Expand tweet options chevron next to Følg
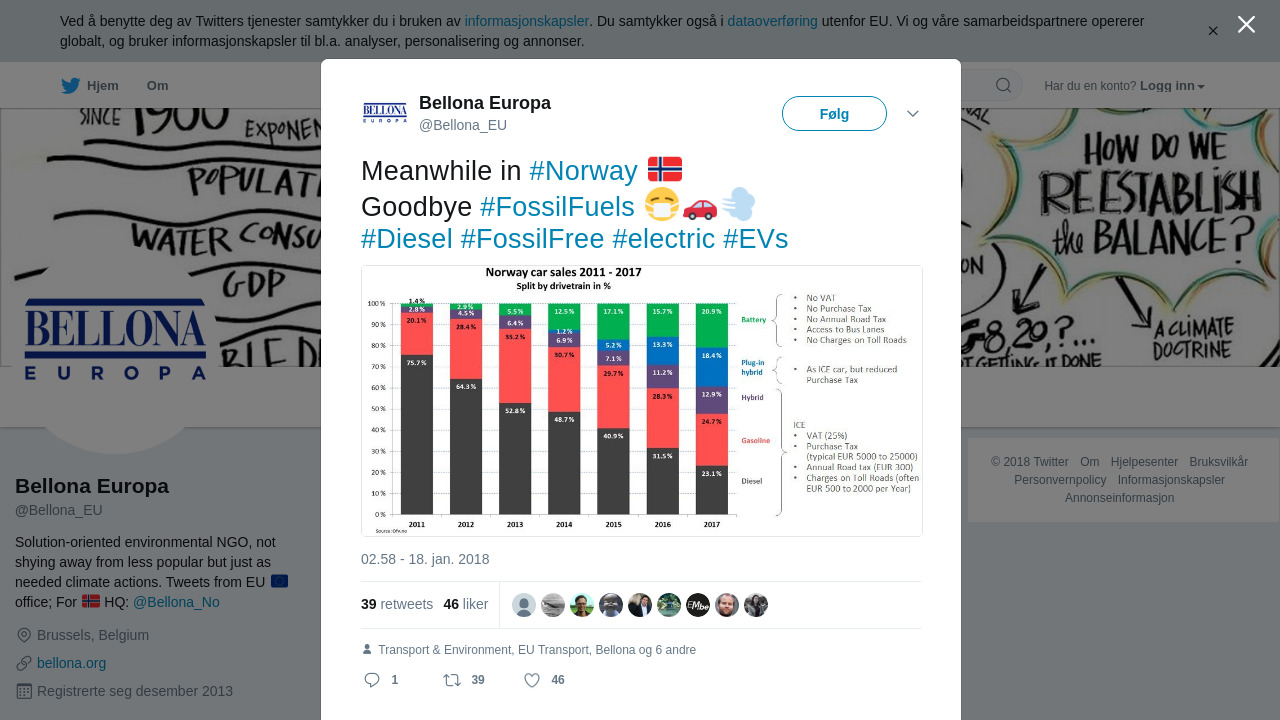 (x=913, y=114)
